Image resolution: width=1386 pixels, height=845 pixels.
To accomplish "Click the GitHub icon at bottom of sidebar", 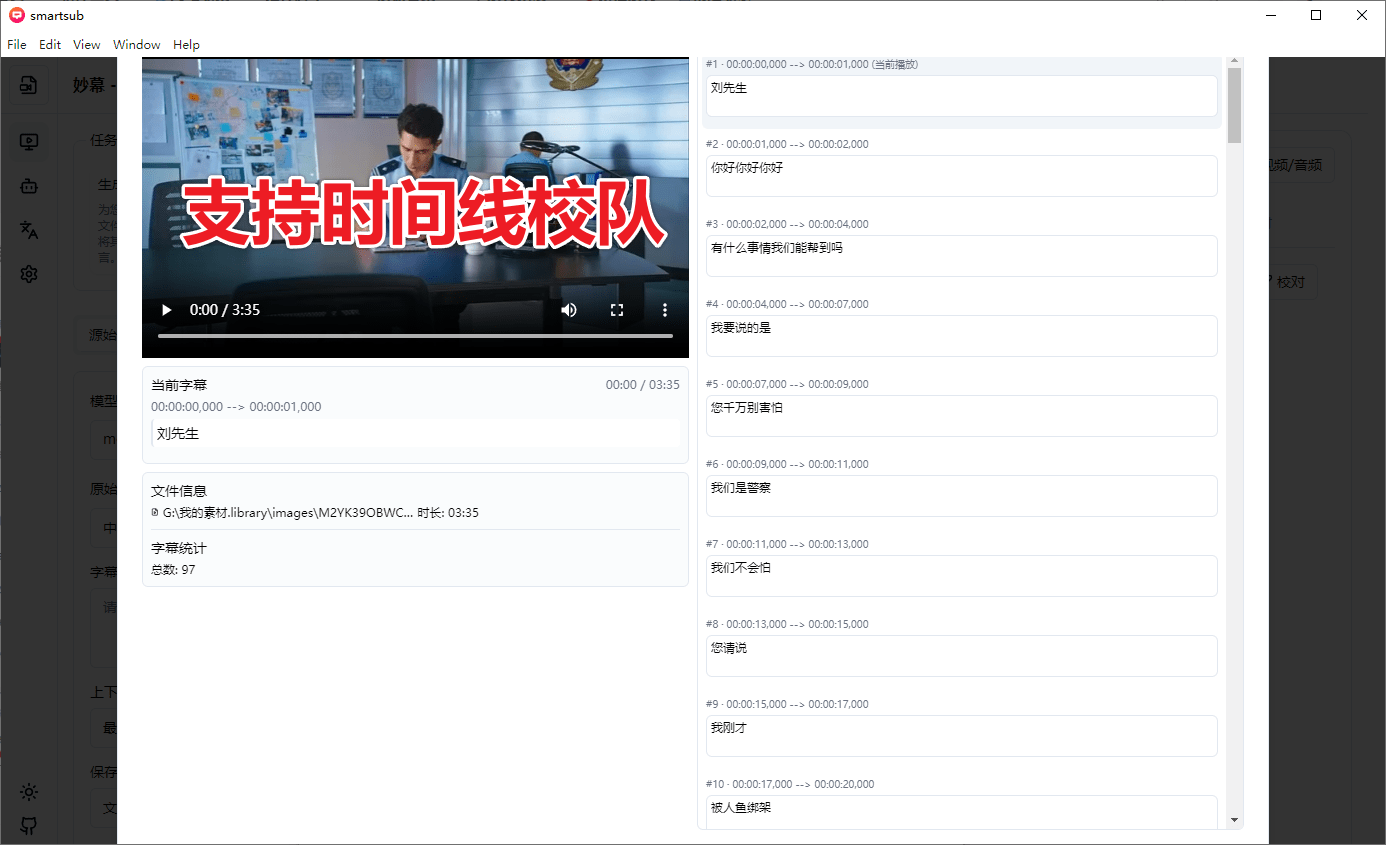I will click(x=29, y=826).
